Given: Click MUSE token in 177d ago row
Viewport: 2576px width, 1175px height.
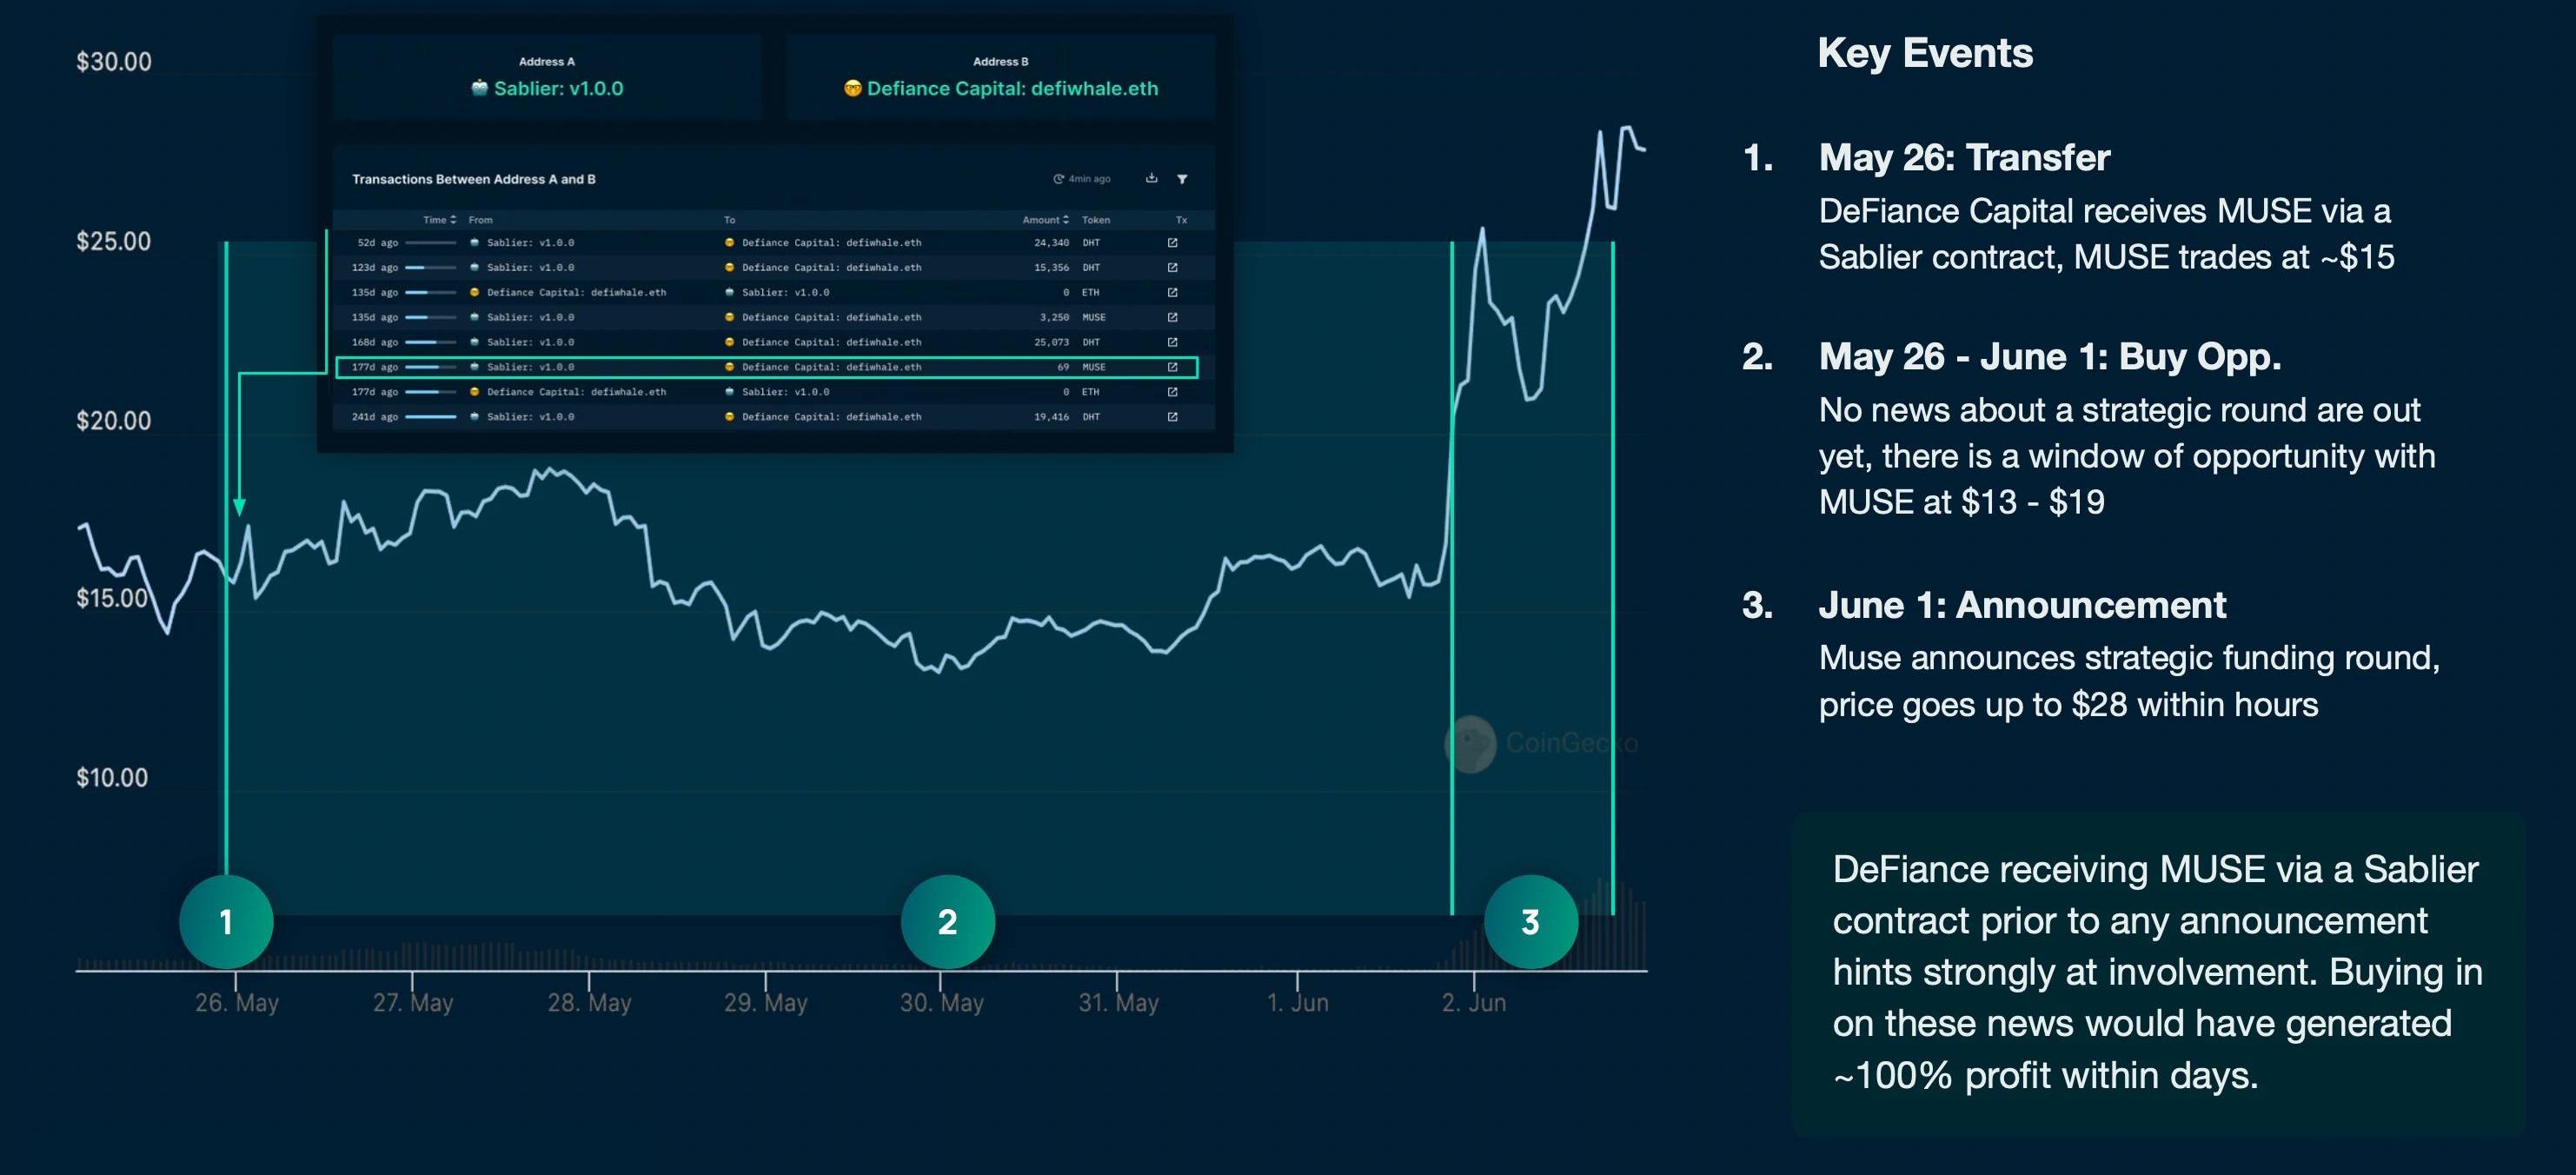Looking at the screenshot, I should tap(1093, 367).
